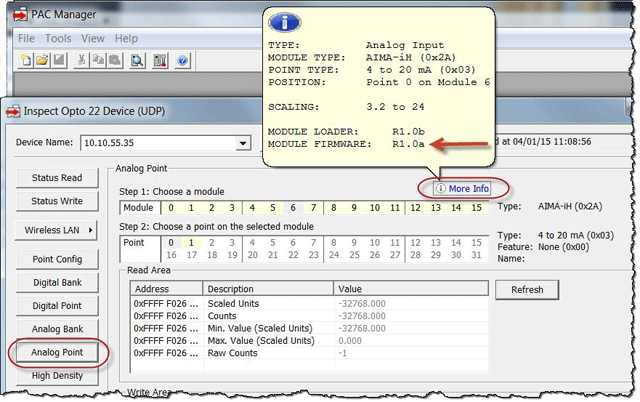Click the Copy toolbar icon
This screenshot has height=402, width=640.
click(x=98, y=61)
